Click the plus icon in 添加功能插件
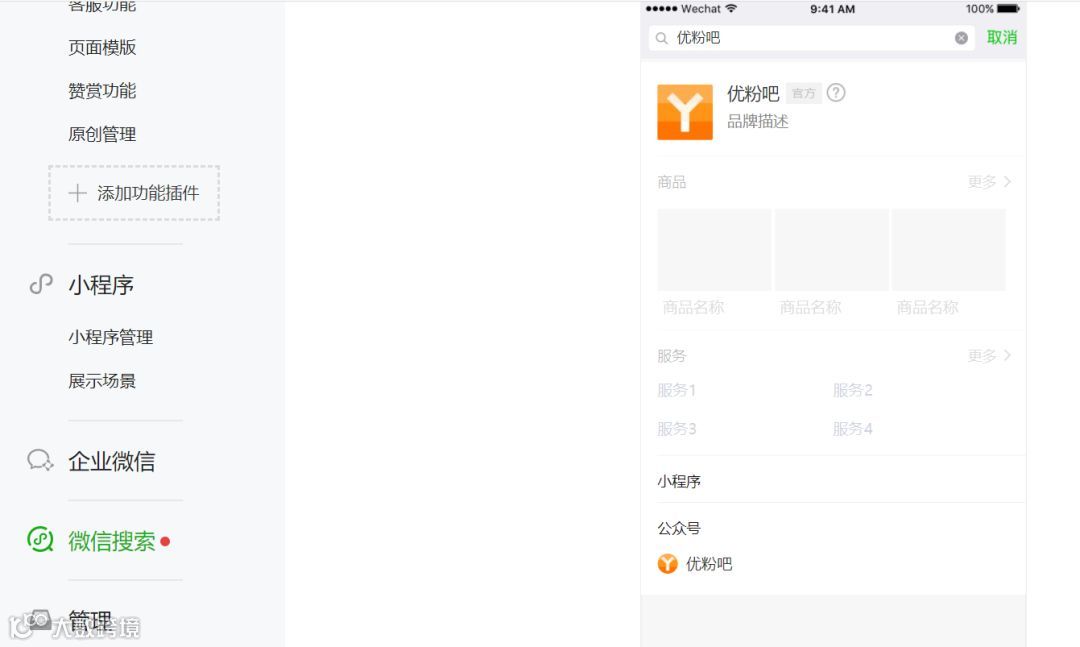The image size is (1080, 647). [x=78, y=193]
